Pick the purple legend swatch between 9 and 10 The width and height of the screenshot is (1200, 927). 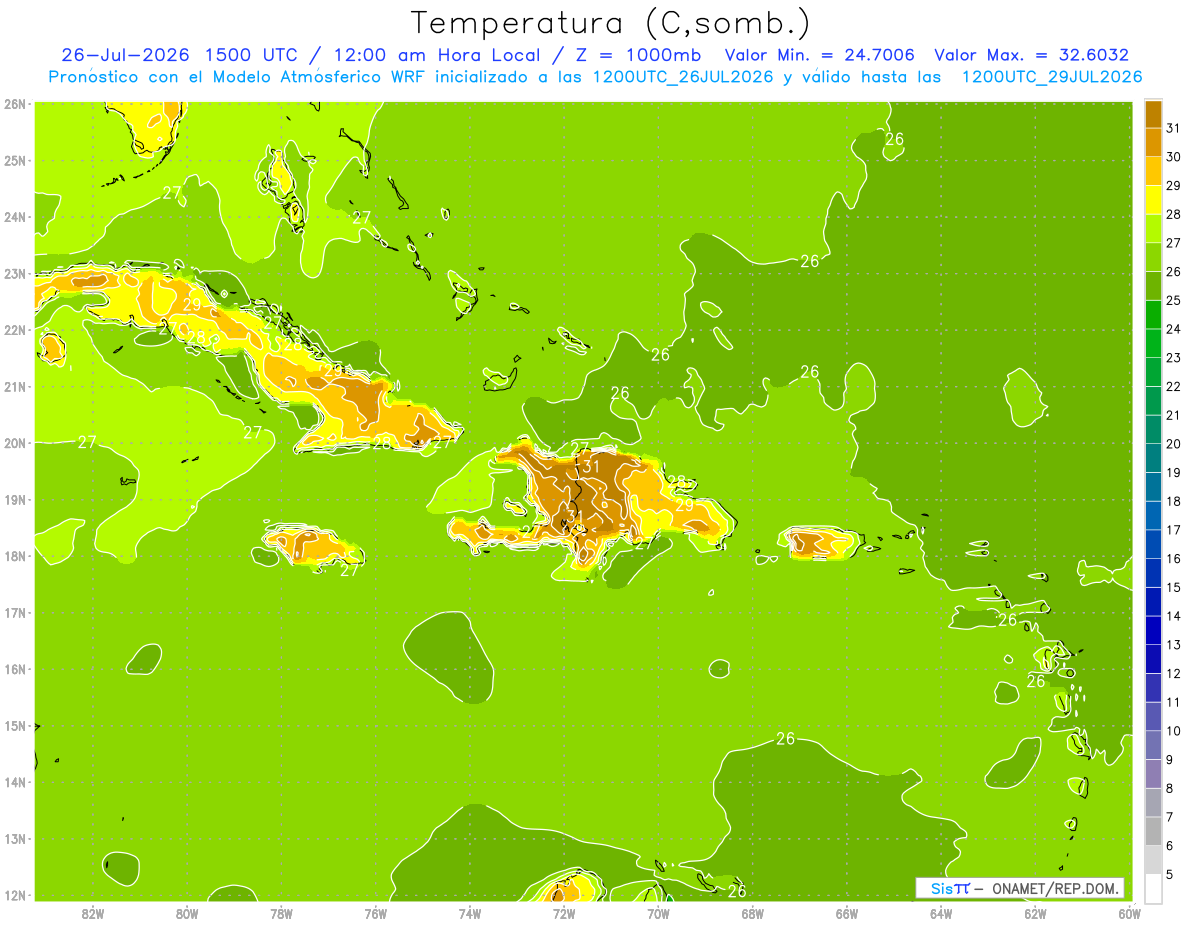pos(1153,745)
